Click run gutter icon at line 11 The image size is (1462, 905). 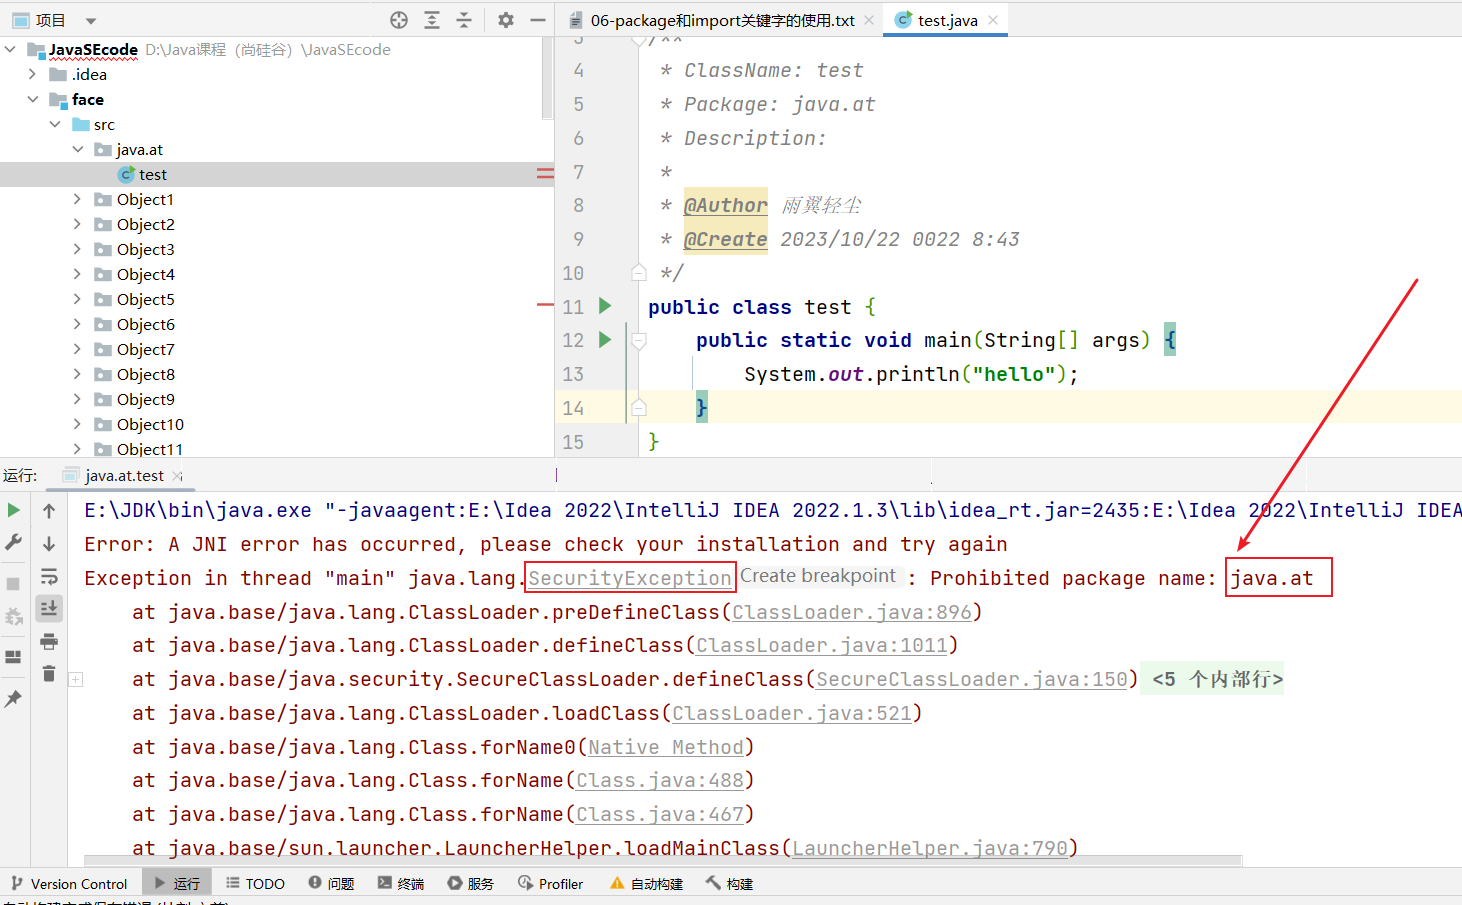tap(605, 306)
